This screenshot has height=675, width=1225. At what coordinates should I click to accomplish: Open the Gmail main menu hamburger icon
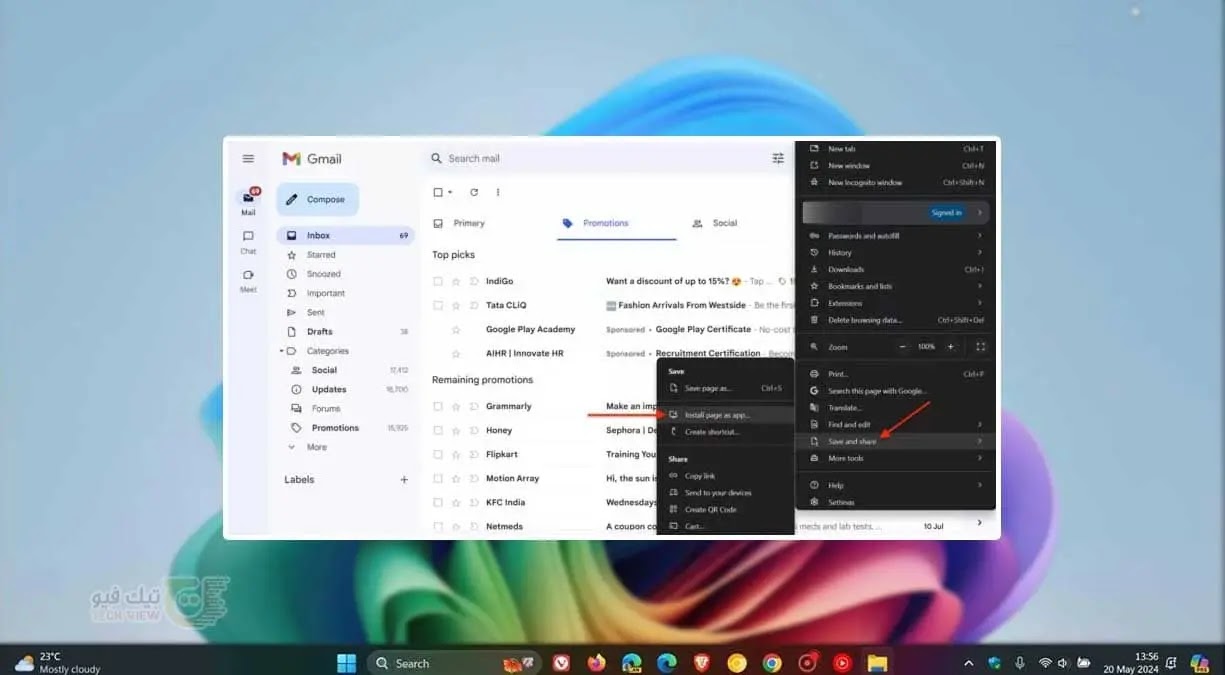click(248, 159)
